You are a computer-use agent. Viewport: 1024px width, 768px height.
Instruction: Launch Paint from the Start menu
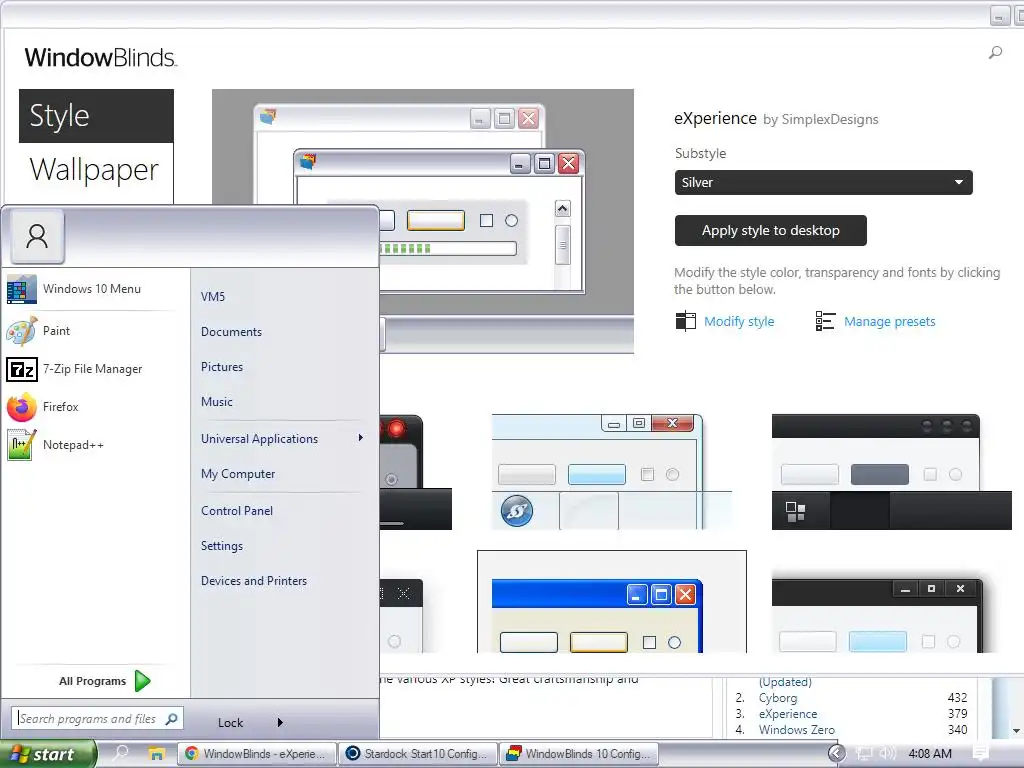click(x=91, y=331)
